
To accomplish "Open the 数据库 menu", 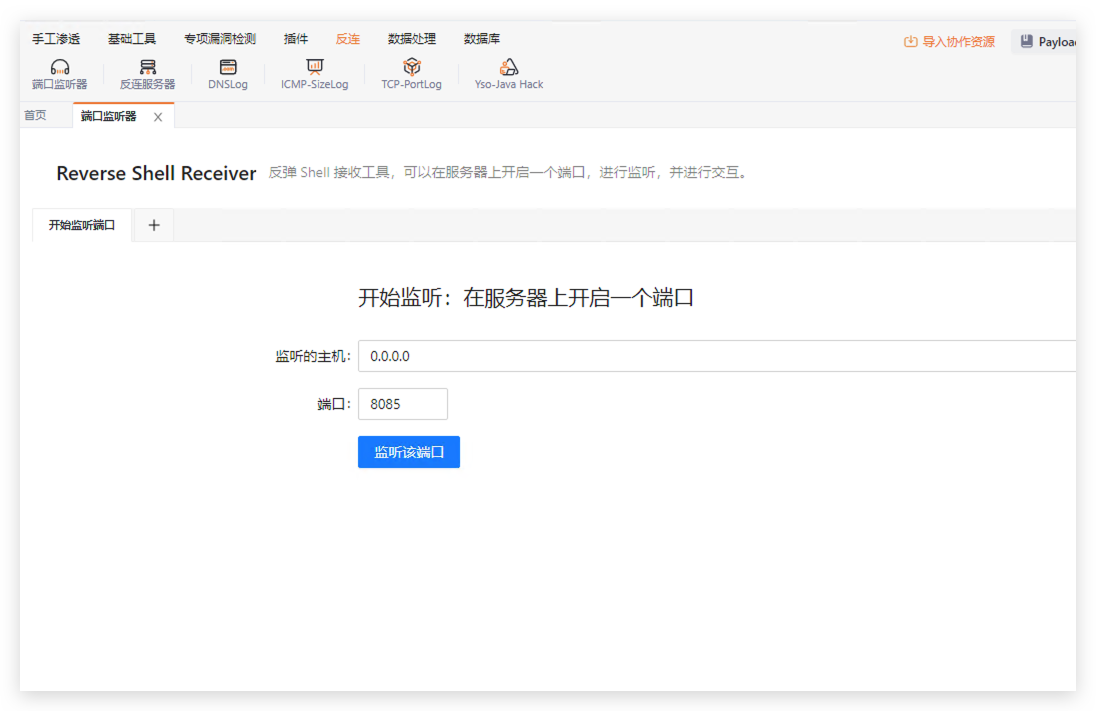I will 482,39.
